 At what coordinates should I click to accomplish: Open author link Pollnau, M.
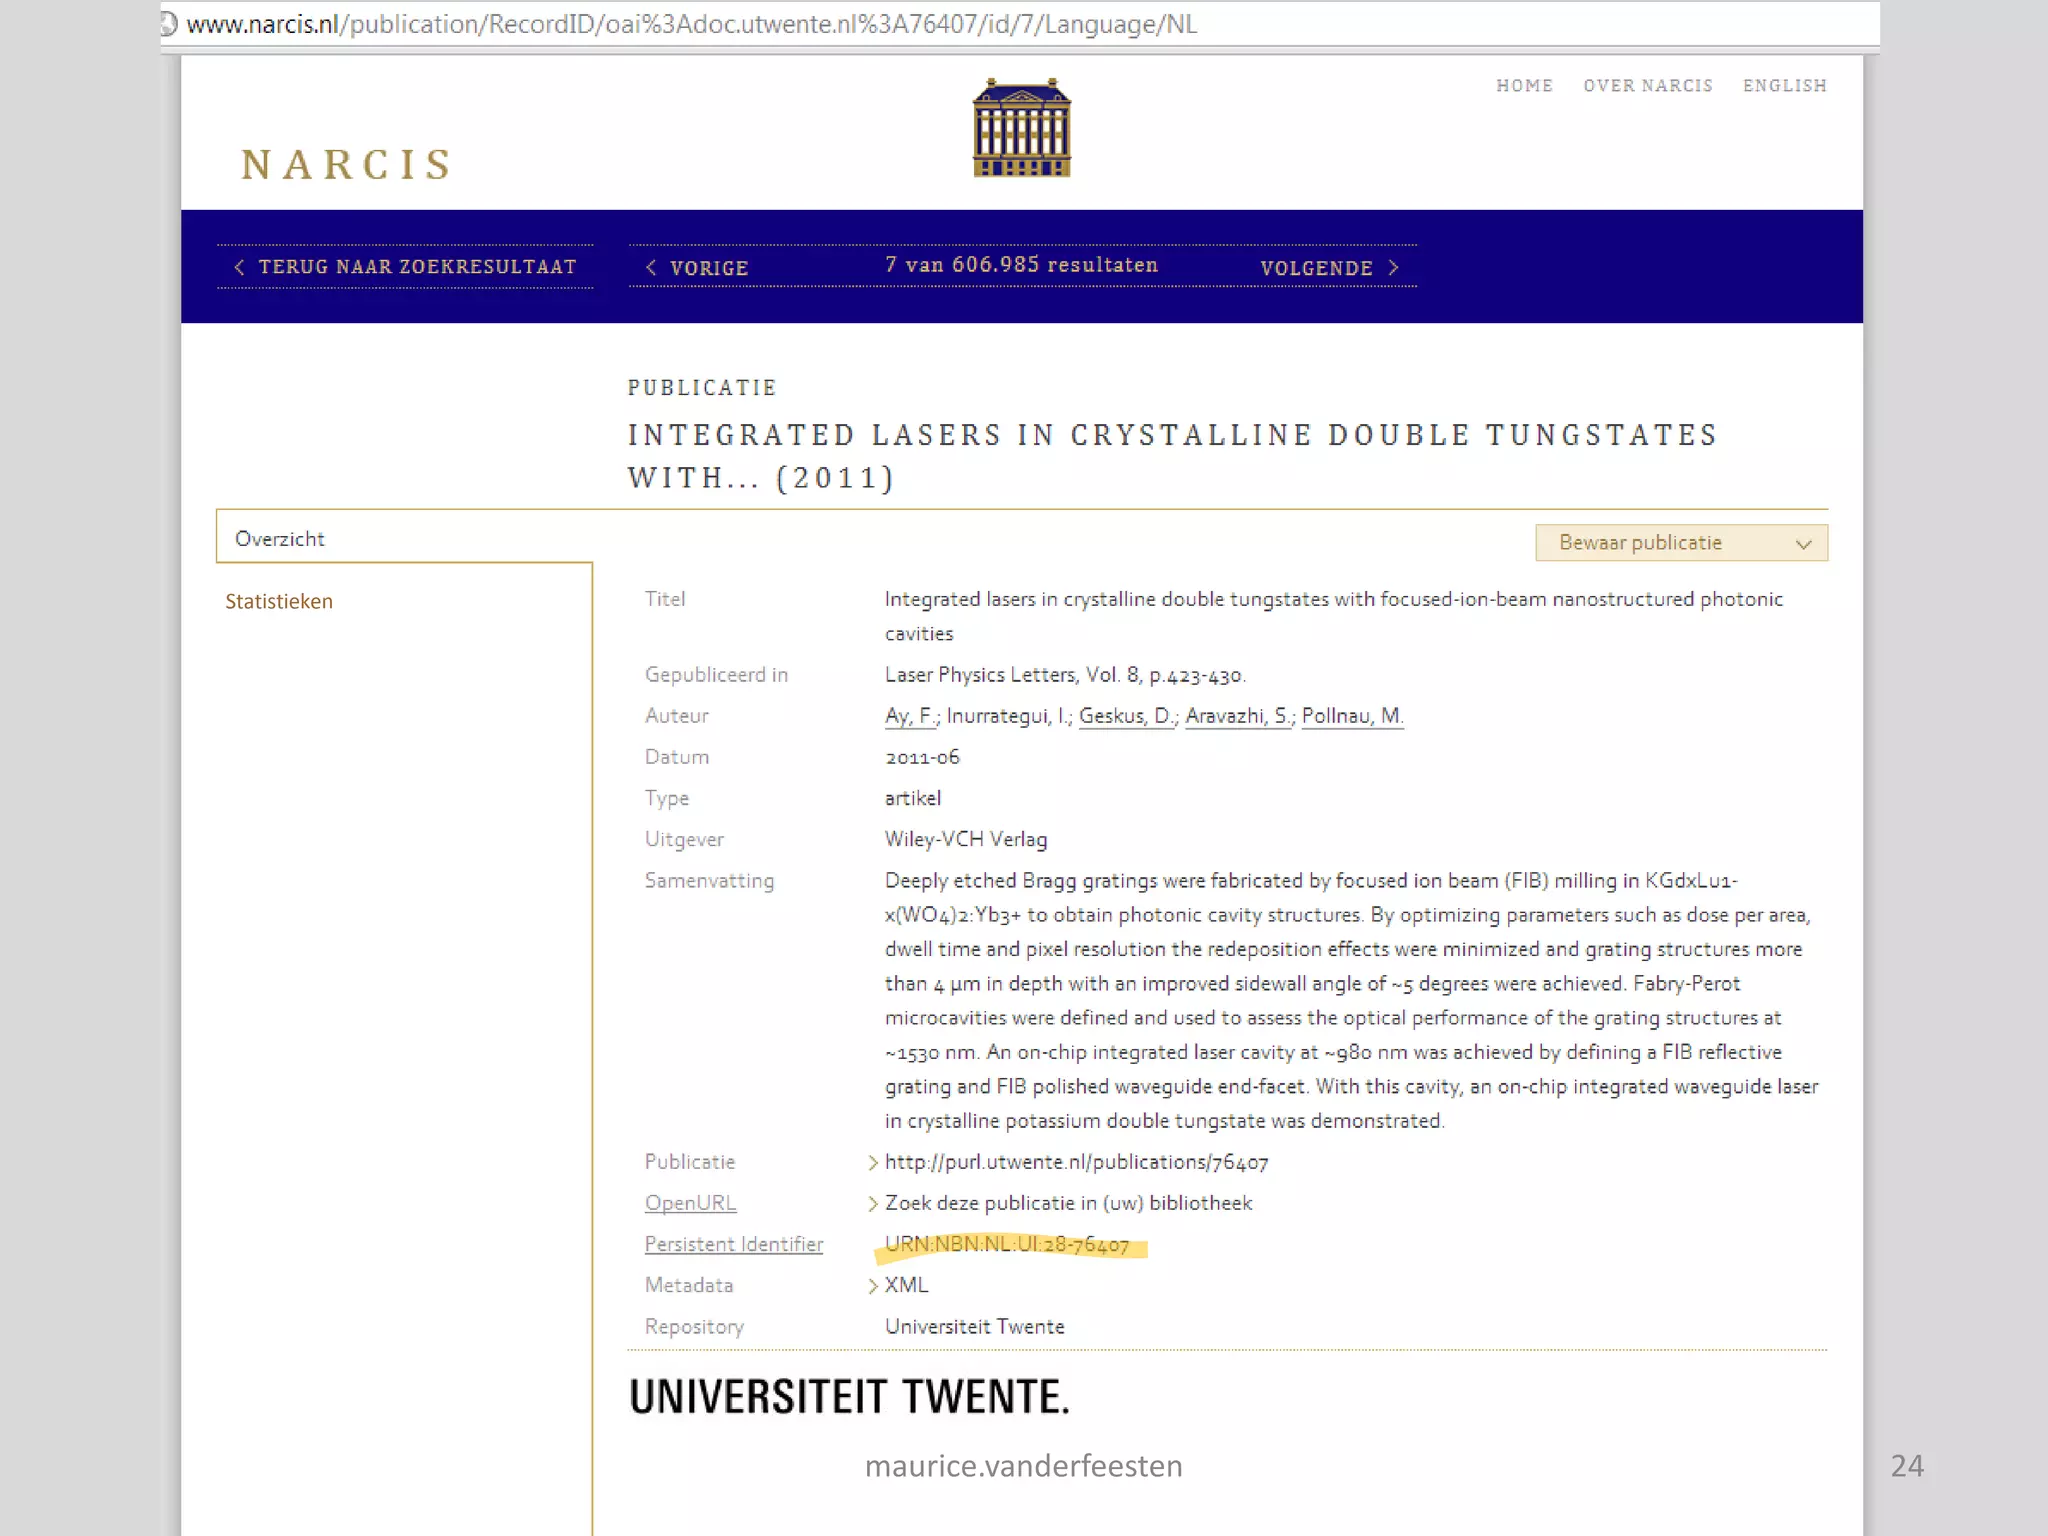pos(1353,716)
